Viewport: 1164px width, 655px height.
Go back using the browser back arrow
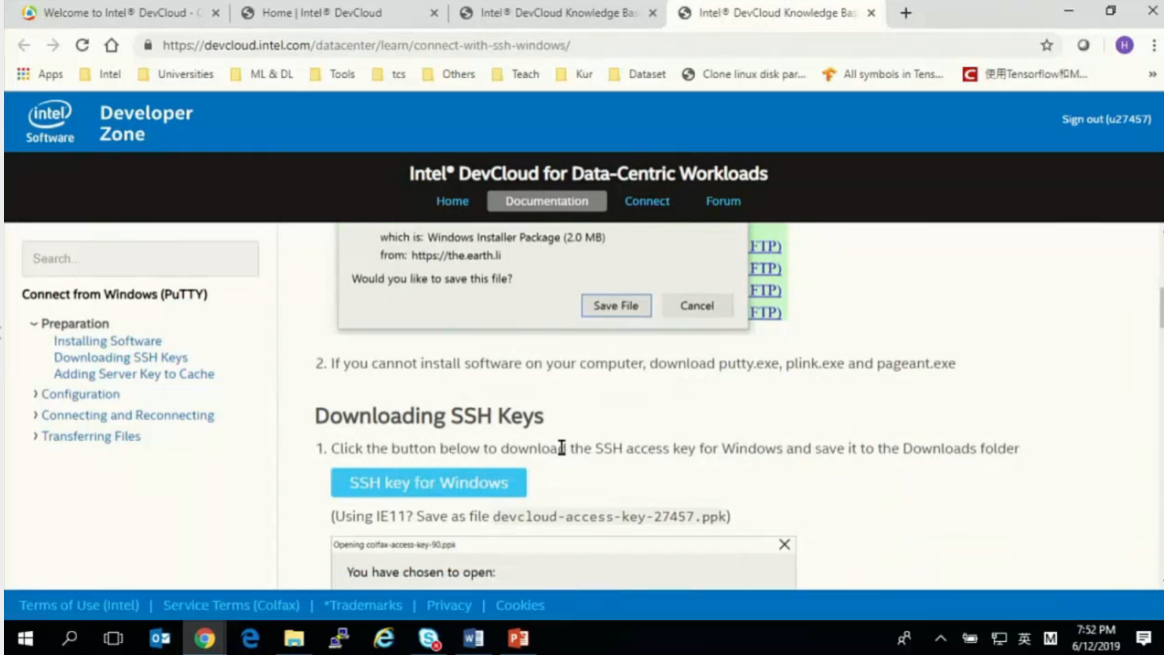click(24, 45)
